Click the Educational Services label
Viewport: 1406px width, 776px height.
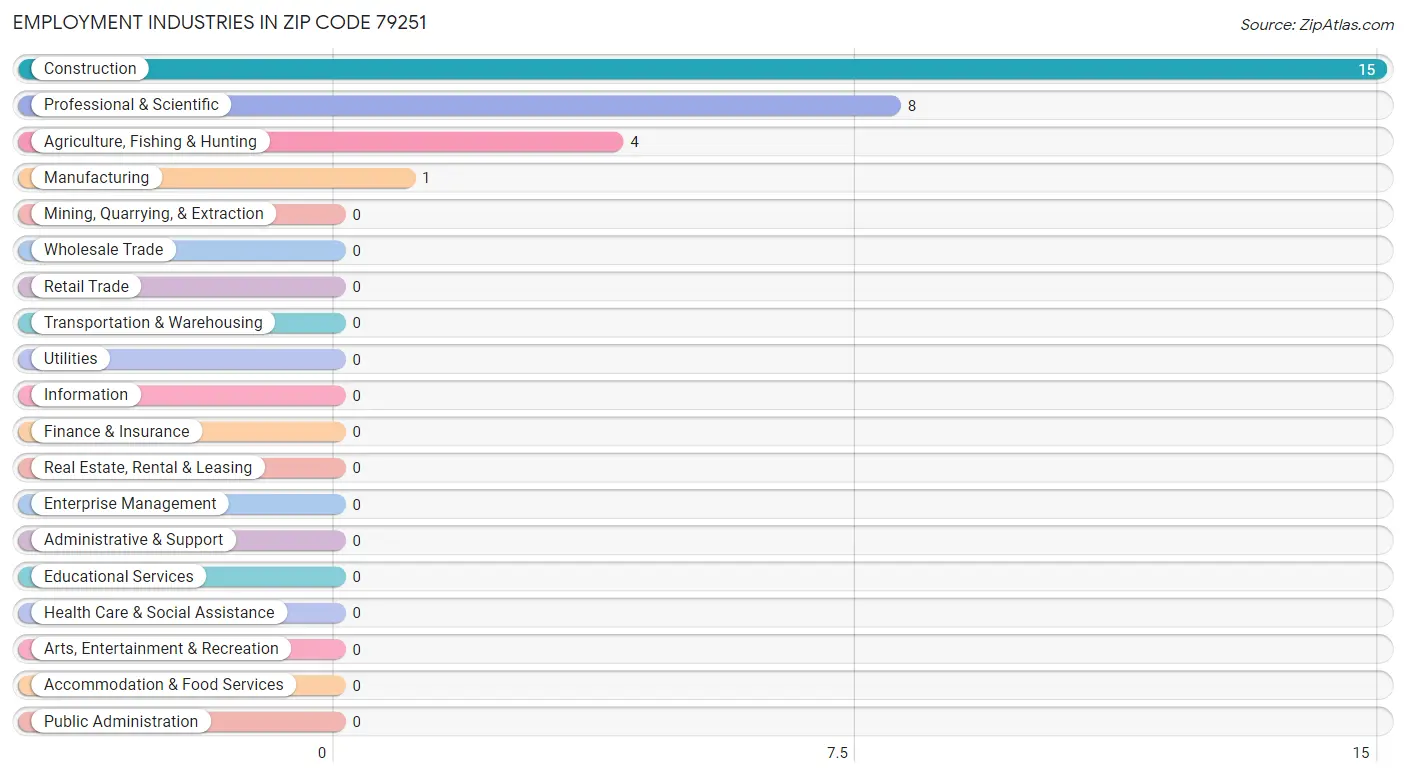pos(119,577)
